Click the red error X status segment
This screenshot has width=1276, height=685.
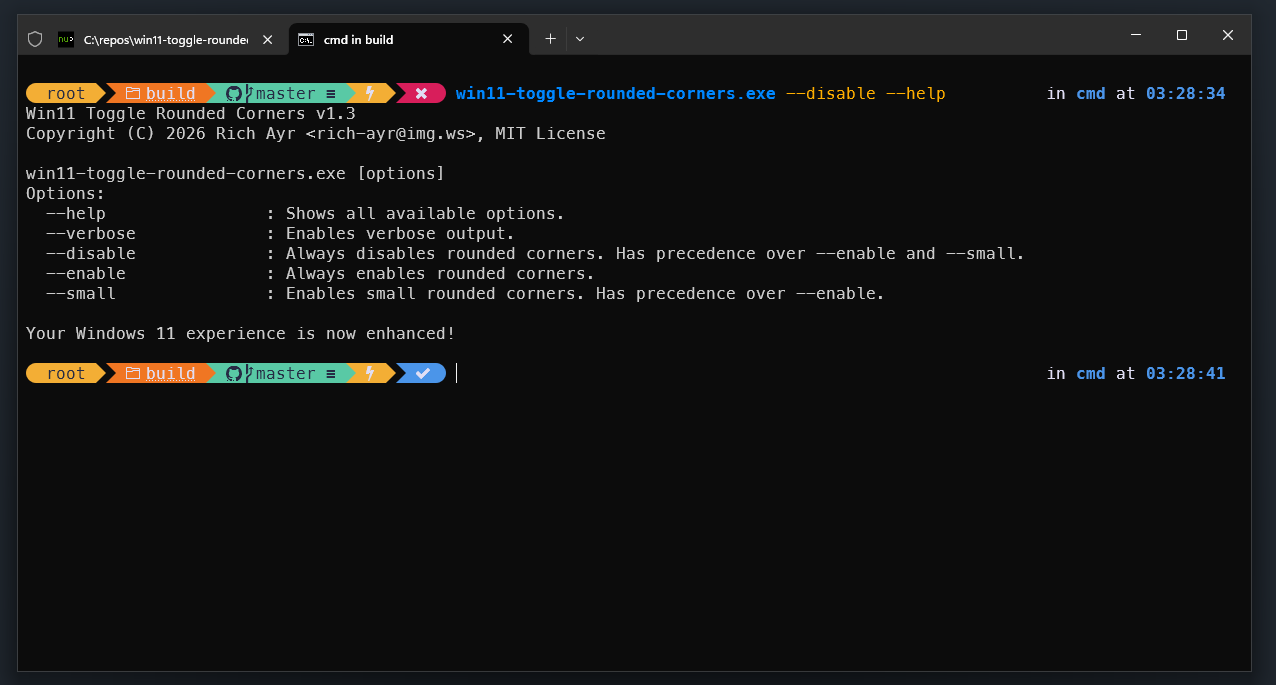pyautogui.click(x=421, y=93)
